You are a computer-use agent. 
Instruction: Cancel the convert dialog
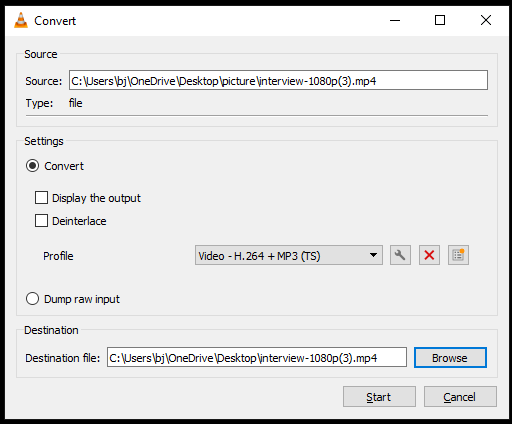pyautogui.click(x=460, y=397)
